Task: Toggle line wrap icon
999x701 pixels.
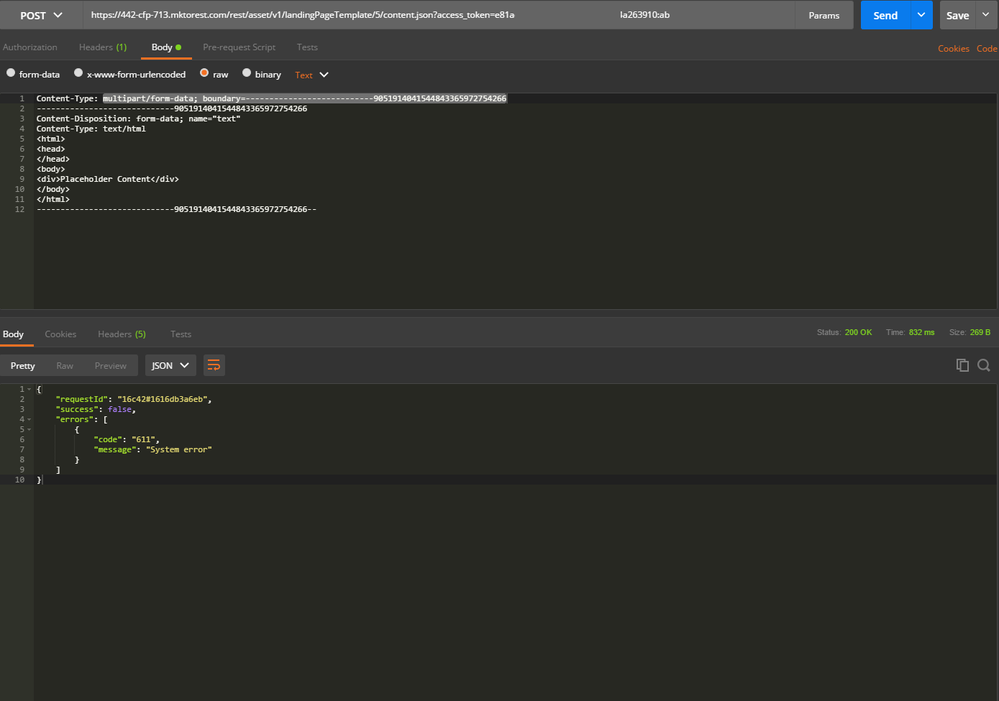Action: pyautogui.click(x=214, y=365)
